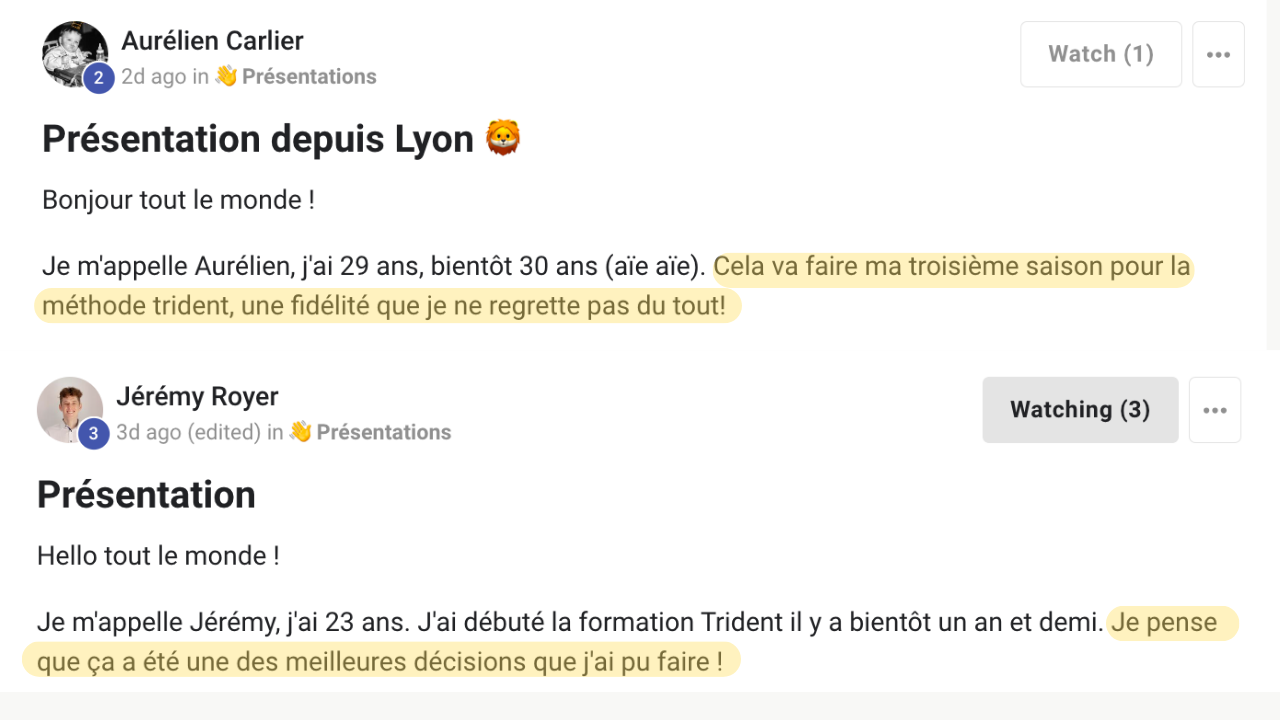Image resolution: width=1280 pixels, height=720 pixels.
Task: Toggle Watch (1) on Aurélien's post
Action: [1101, 54]
